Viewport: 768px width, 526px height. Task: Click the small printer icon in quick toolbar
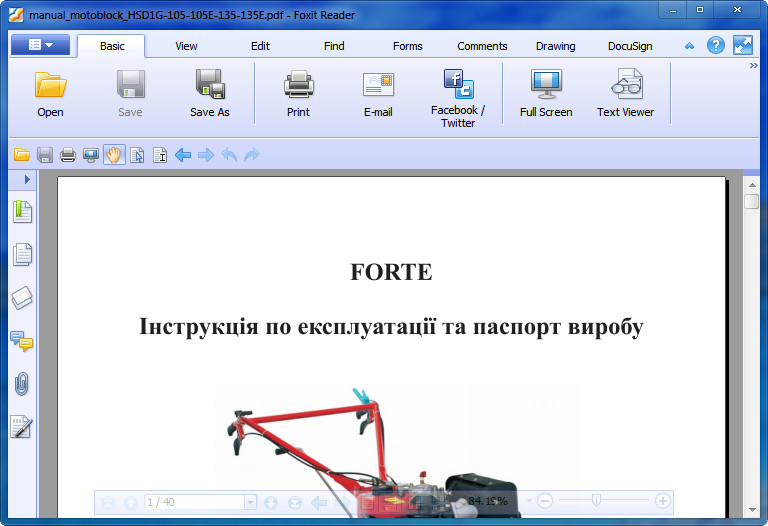point(68,155)
